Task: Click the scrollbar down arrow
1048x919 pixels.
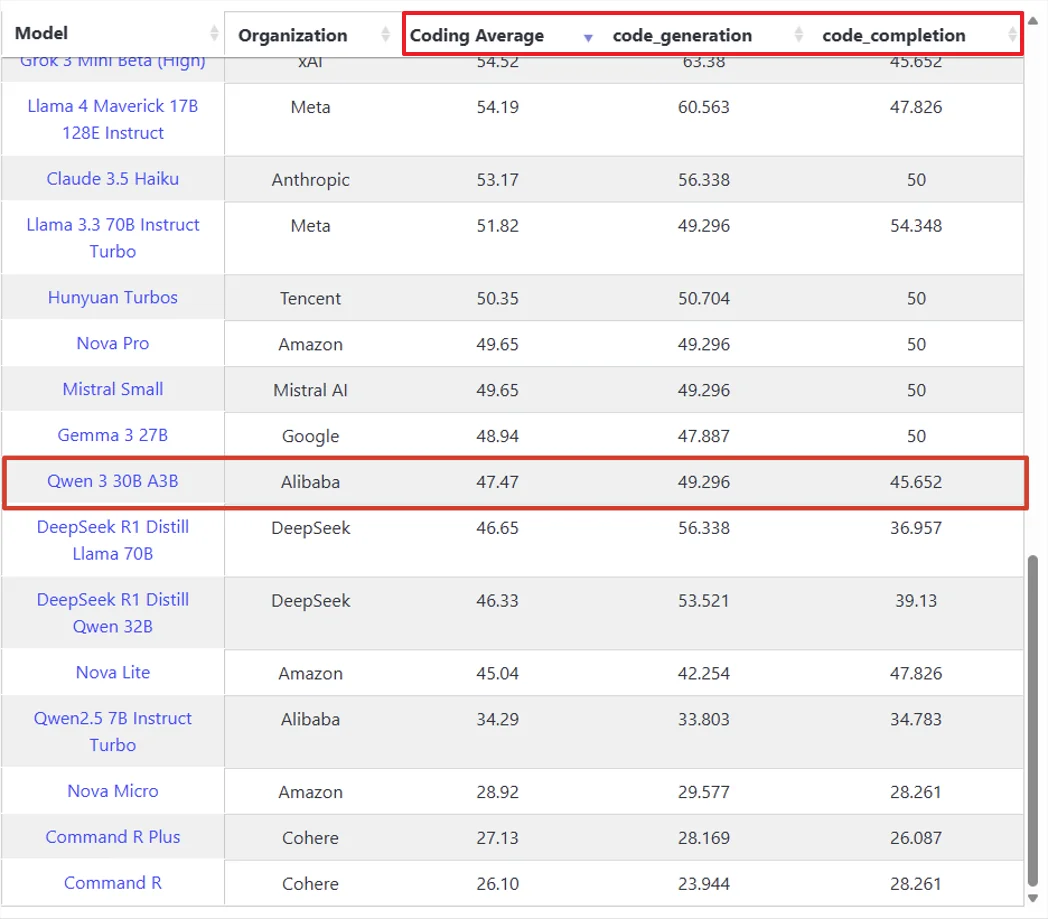Action: (1033, 898)
